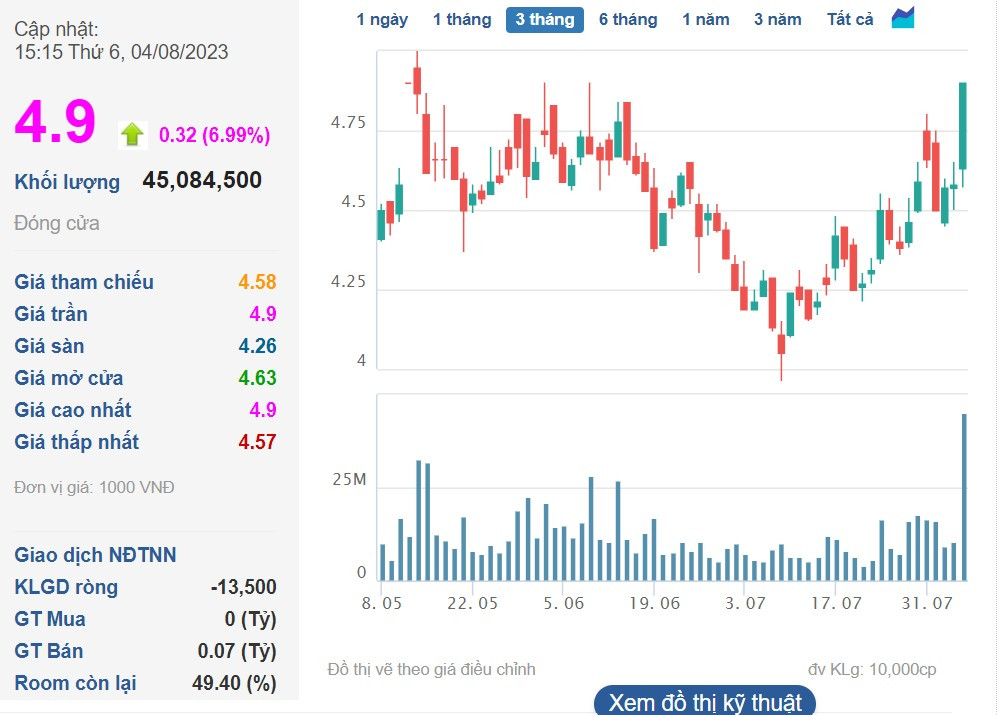The width and height of the screenshot is (1002, 715).
Task: Click the Giao dịch NĐTNN heading
Action: point(95,555)
